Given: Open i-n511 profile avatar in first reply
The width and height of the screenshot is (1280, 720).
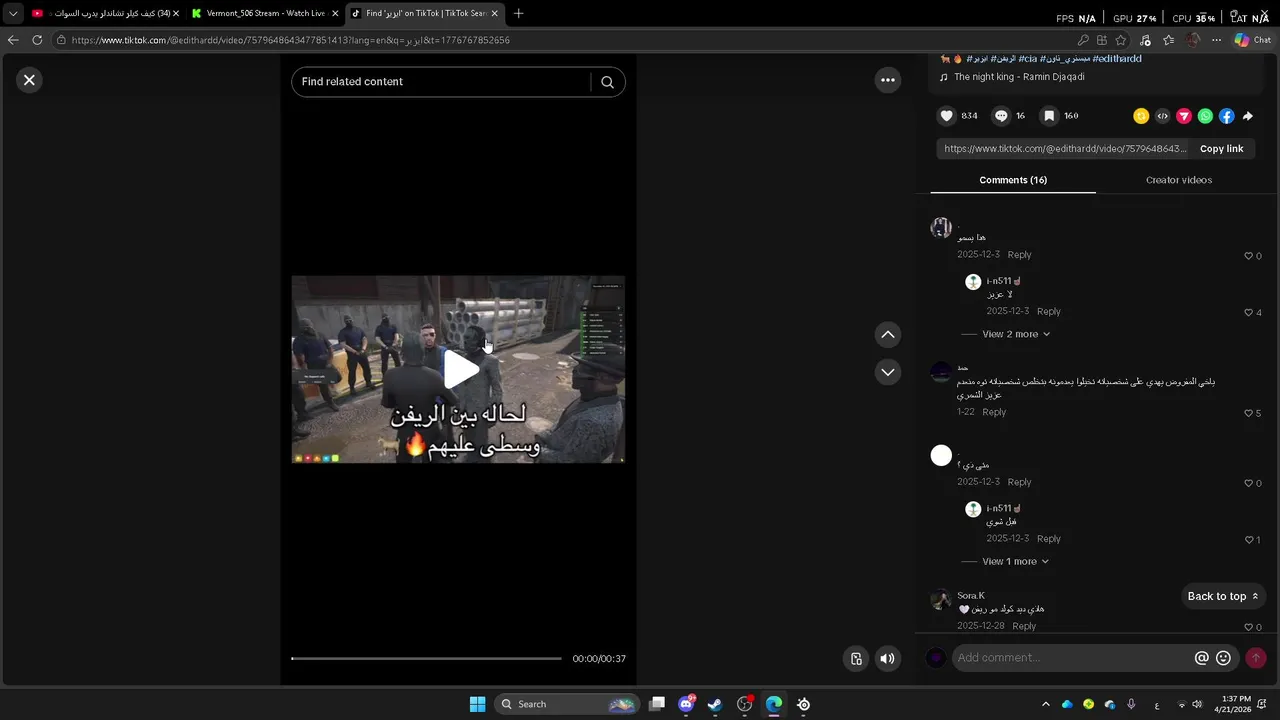Looking at the screenshot, I should click(973, 282).
